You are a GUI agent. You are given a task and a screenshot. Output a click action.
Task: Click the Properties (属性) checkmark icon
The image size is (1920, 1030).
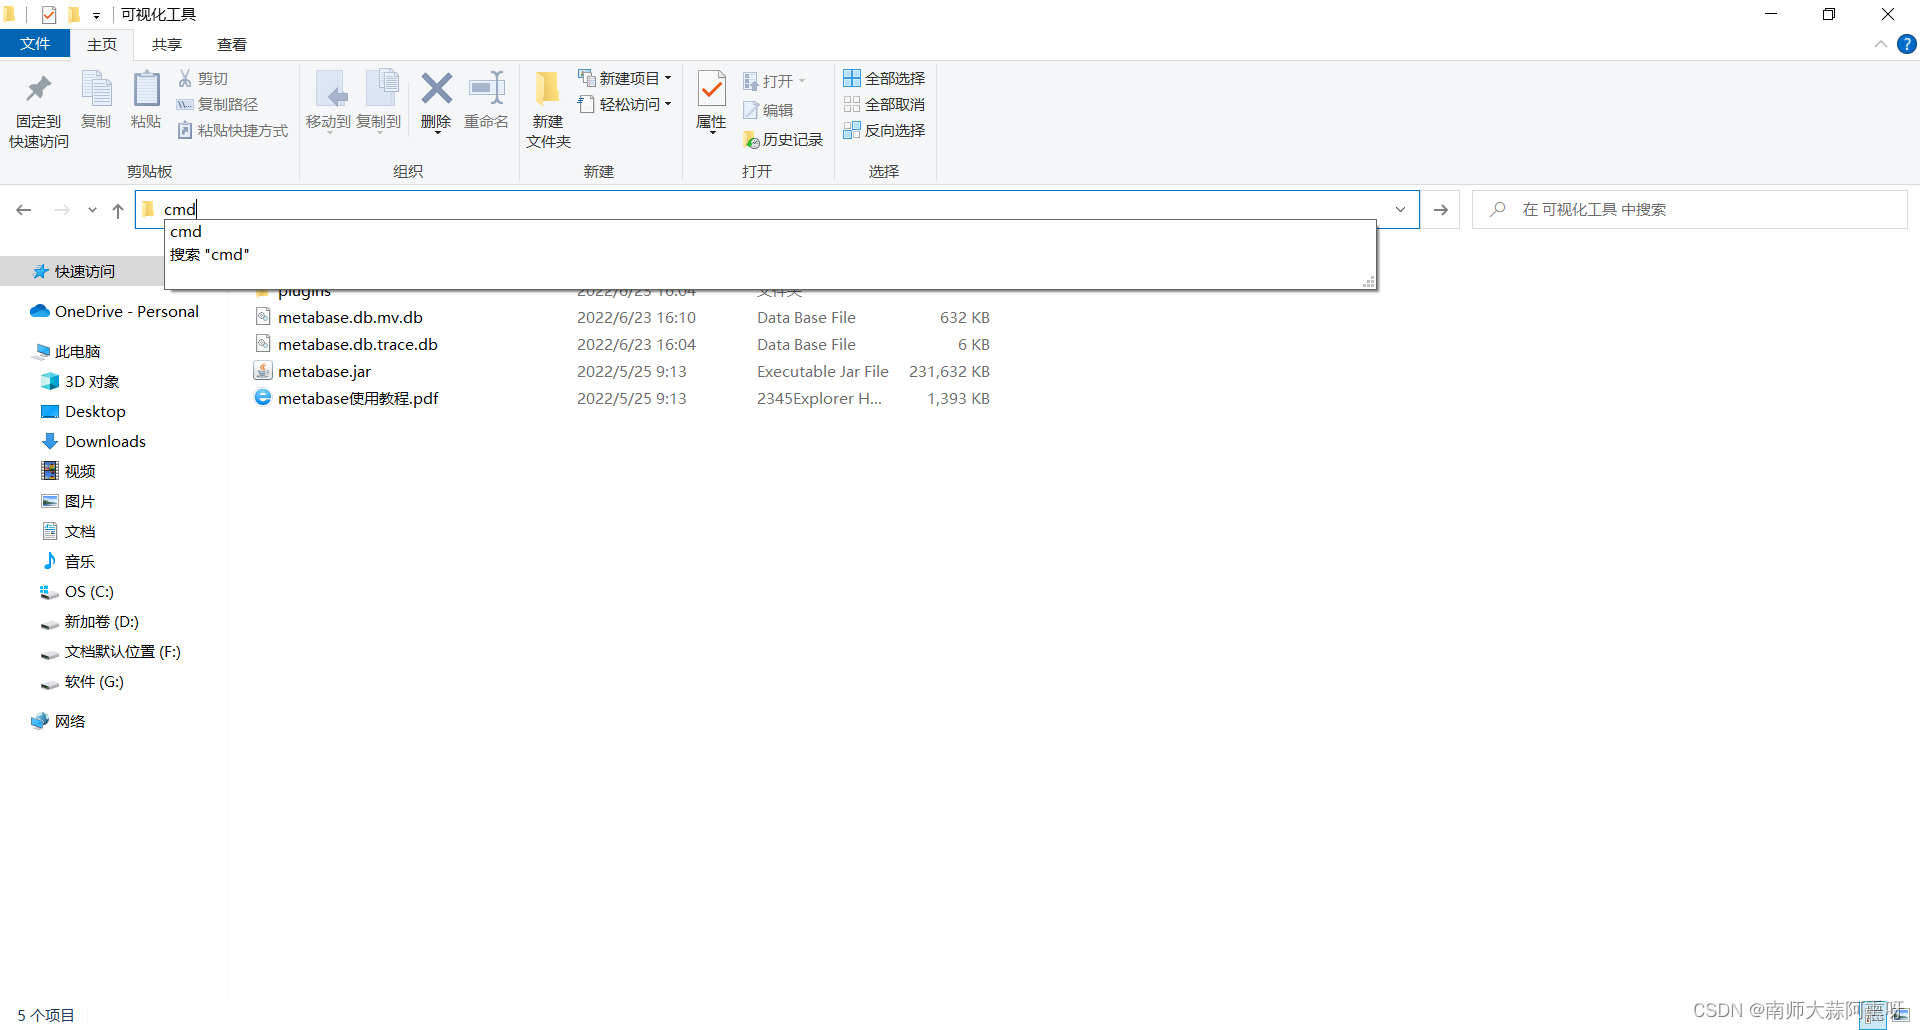point(711,89)
